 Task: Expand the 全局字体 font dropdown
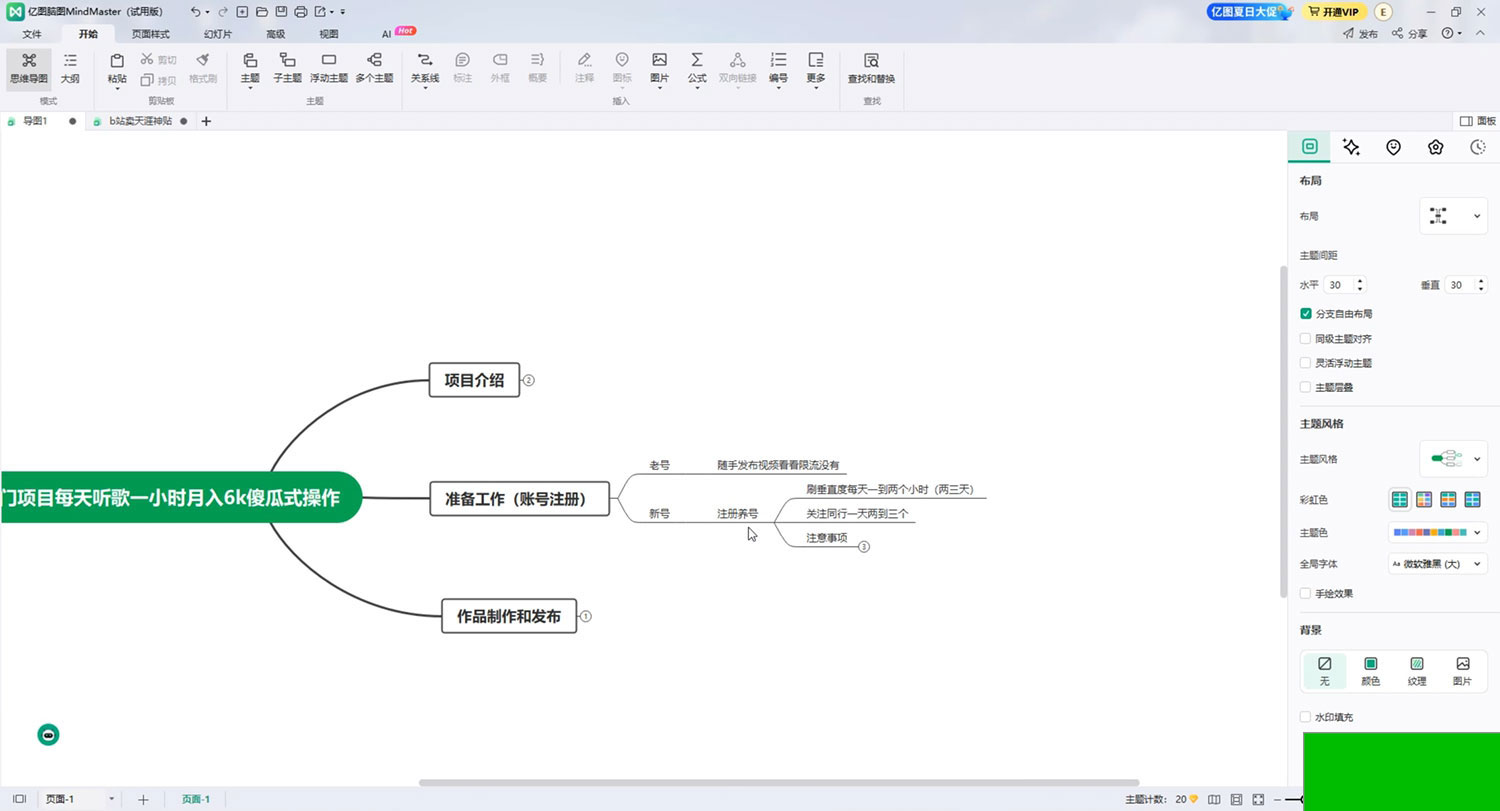point(1437,564)
